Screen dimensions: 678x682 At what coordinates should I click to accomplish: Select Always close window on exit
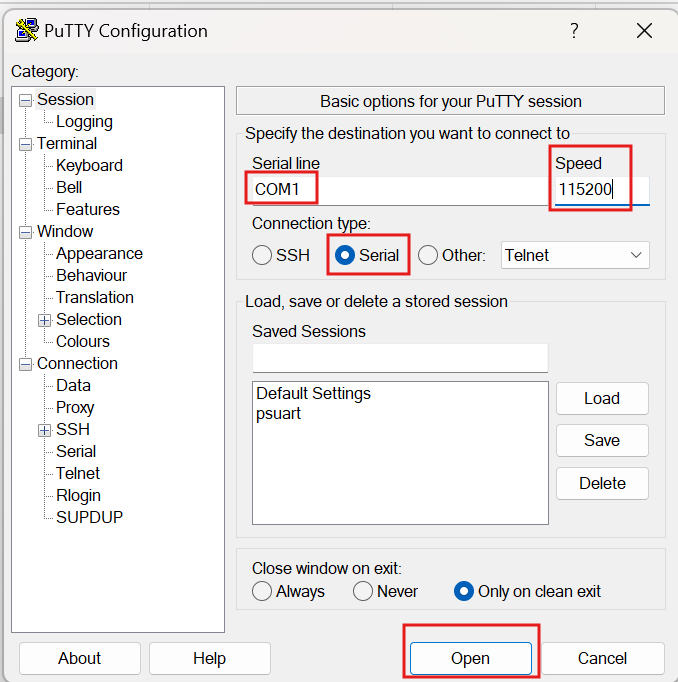click(262, 591)
